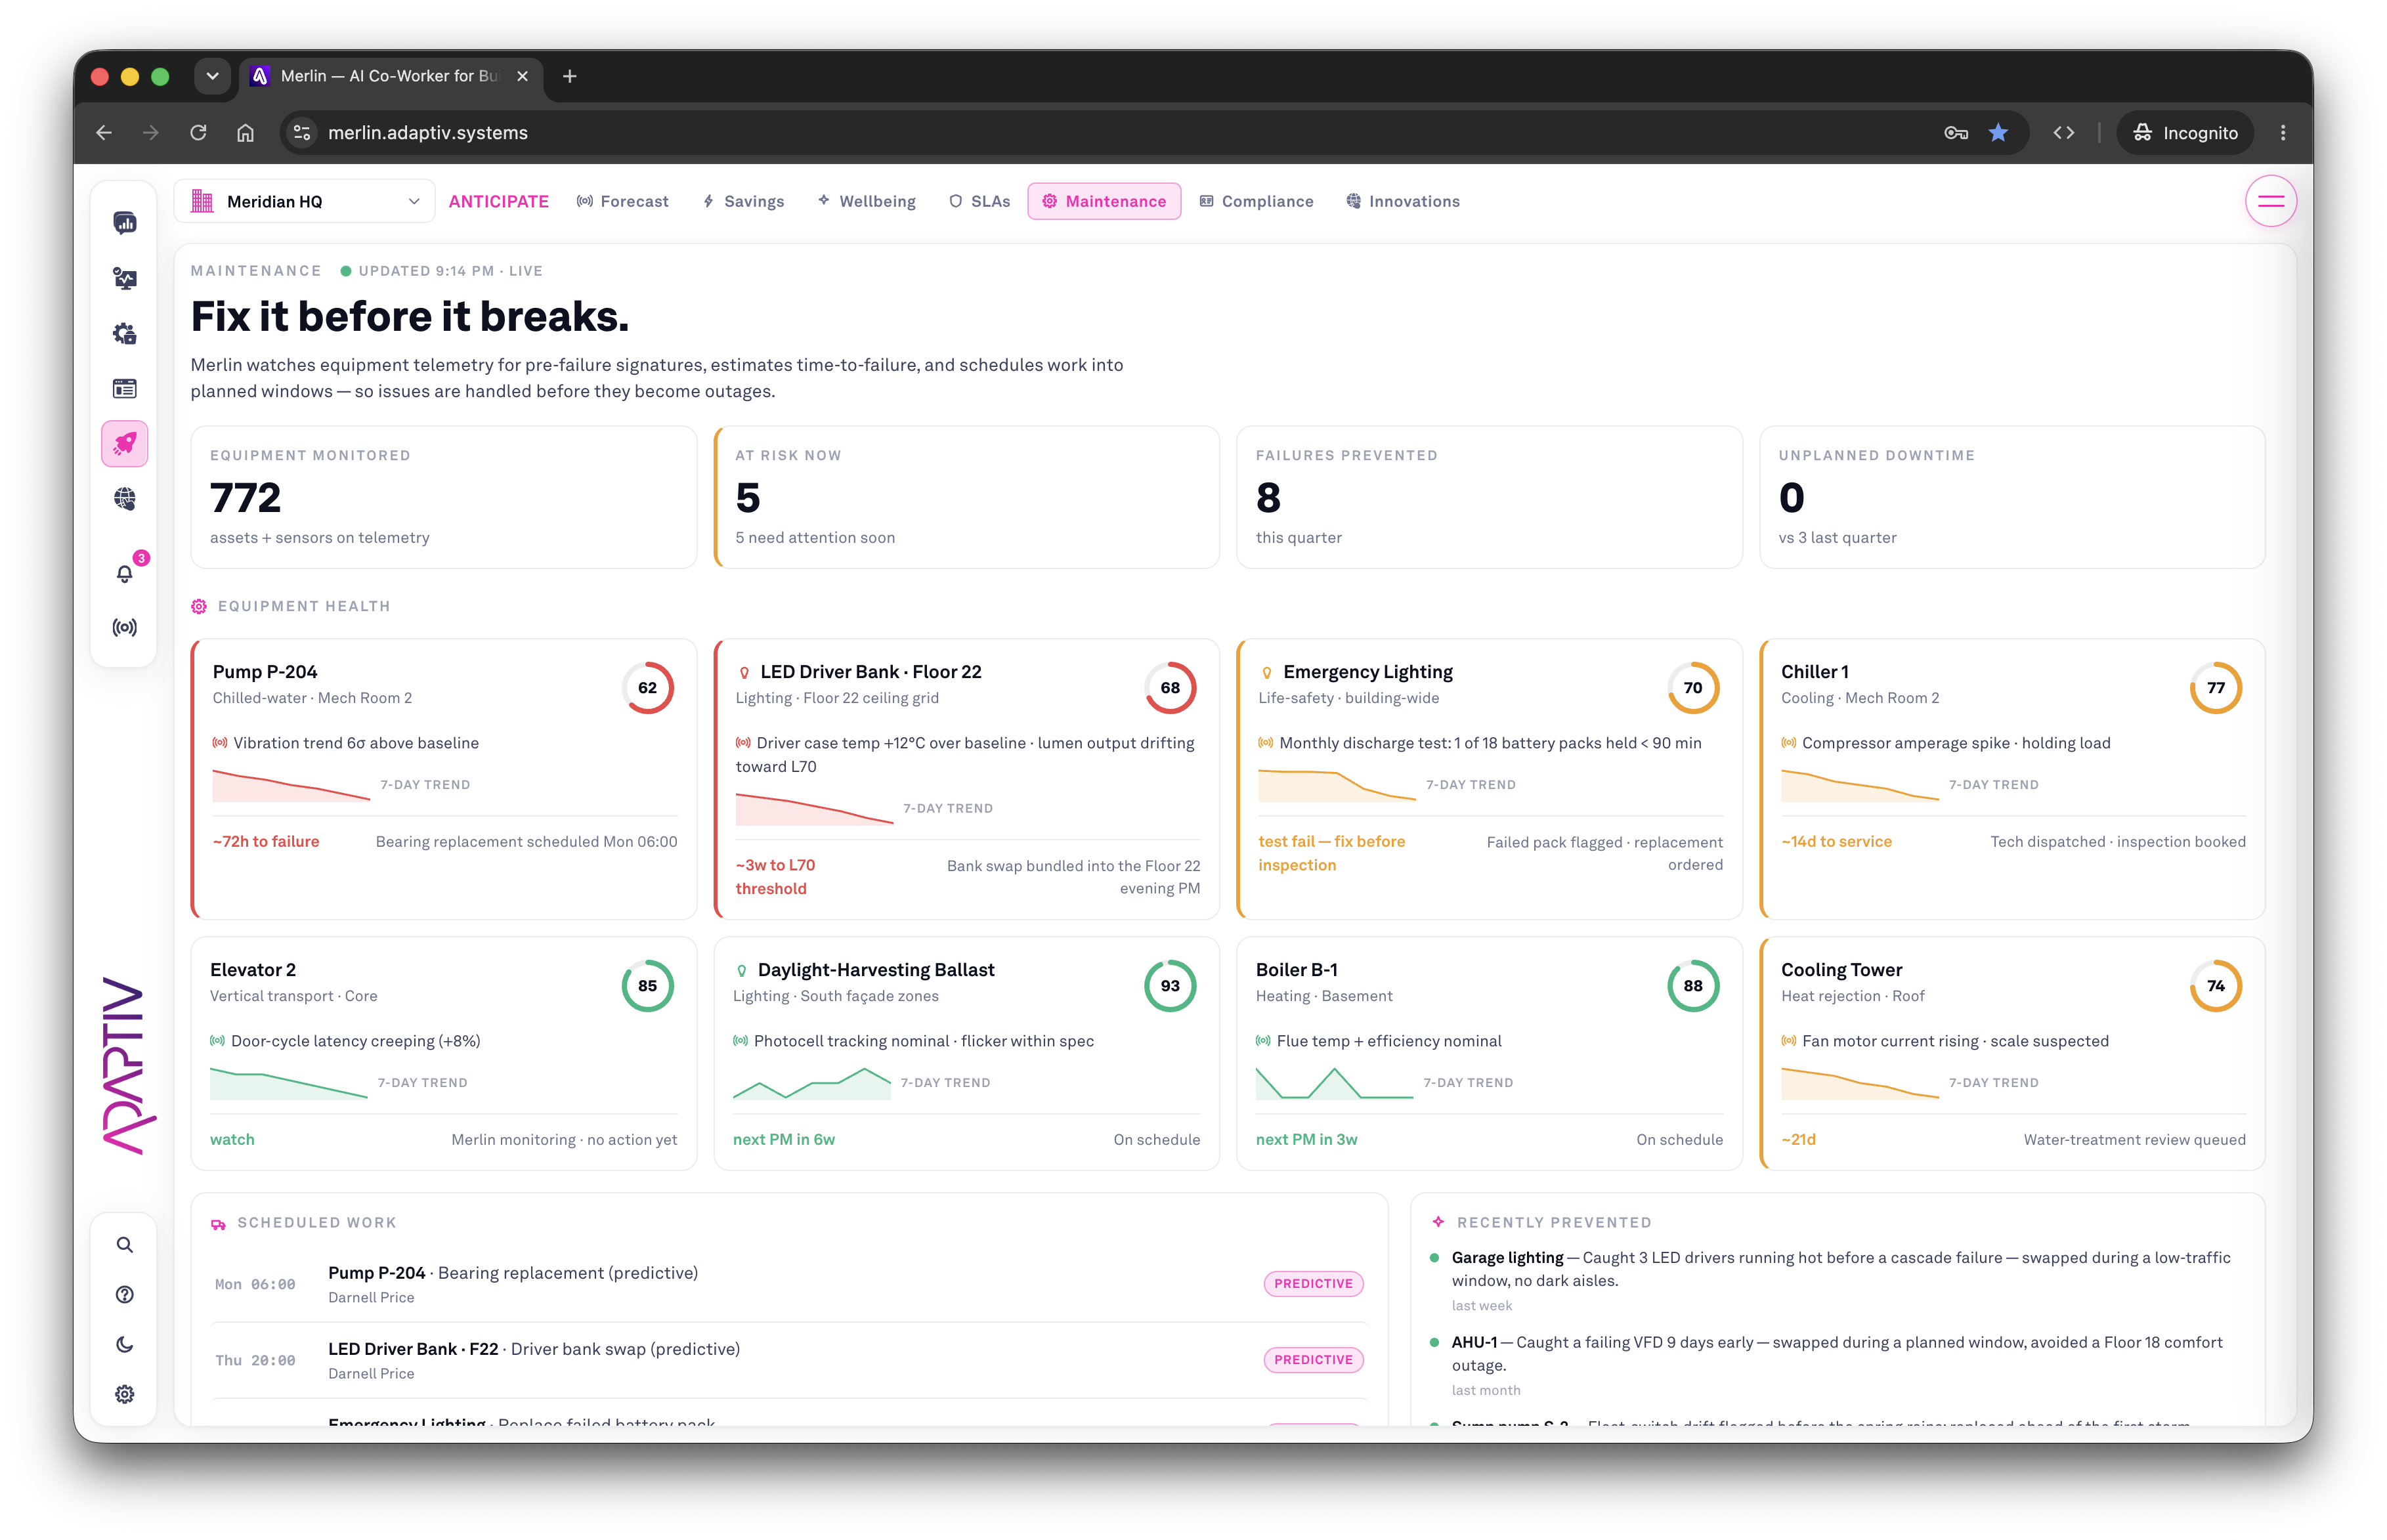The width and height of the screenshot is (2387, 1540).
Task: Open the browser three-dot menu
Action: pos(2283,132)
